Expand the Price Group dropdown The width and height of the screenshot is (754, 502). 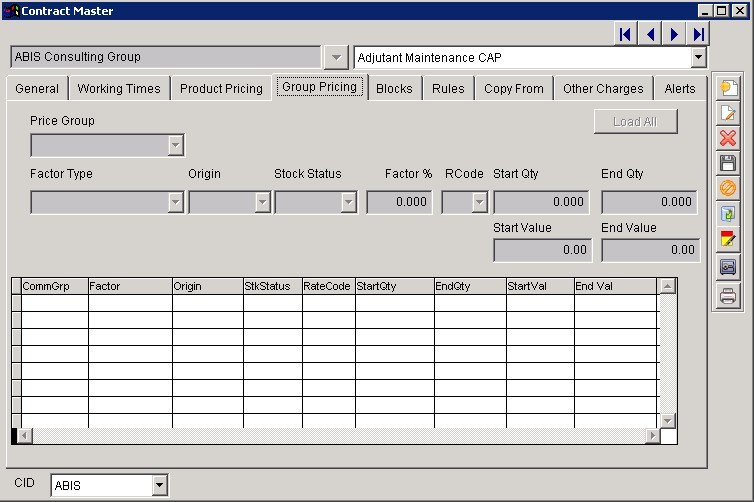(176, 146)
